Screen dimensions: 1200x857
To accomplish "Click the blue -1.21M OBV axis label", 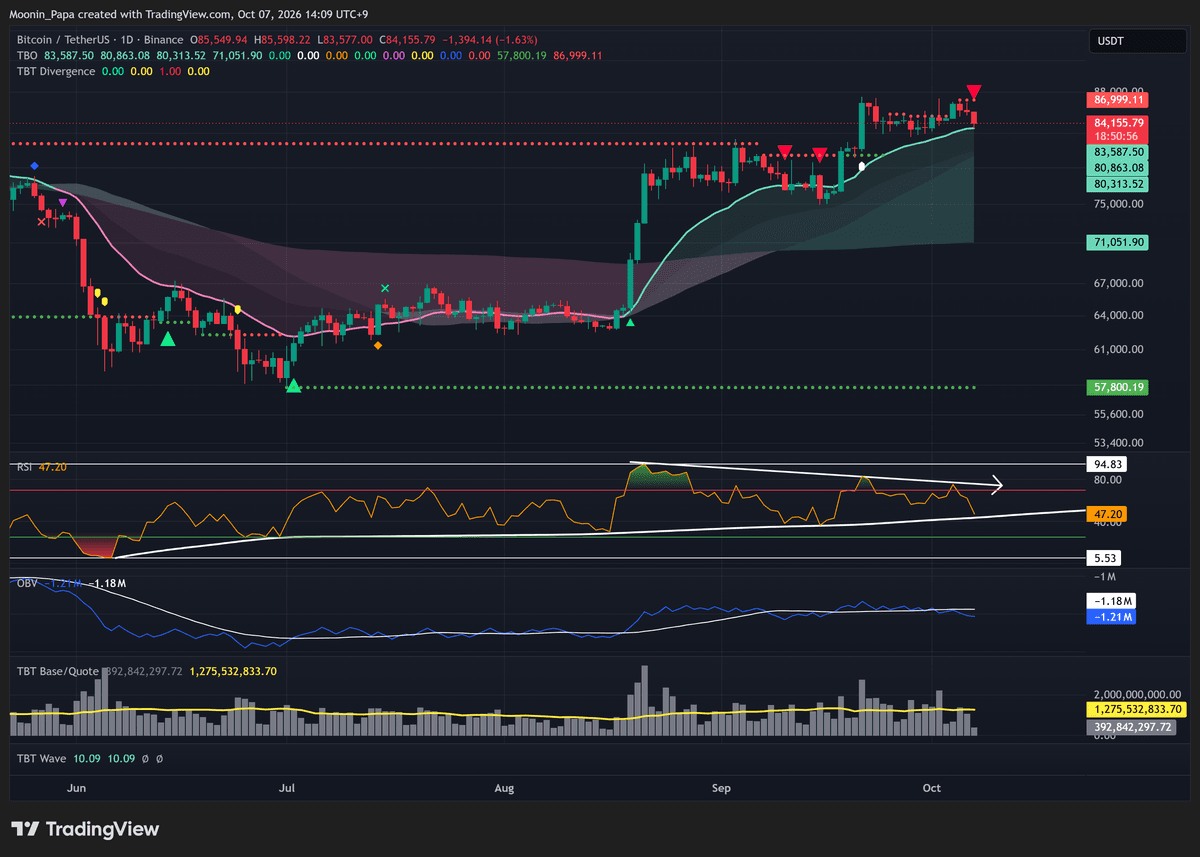I will [x=1113, y=617].
